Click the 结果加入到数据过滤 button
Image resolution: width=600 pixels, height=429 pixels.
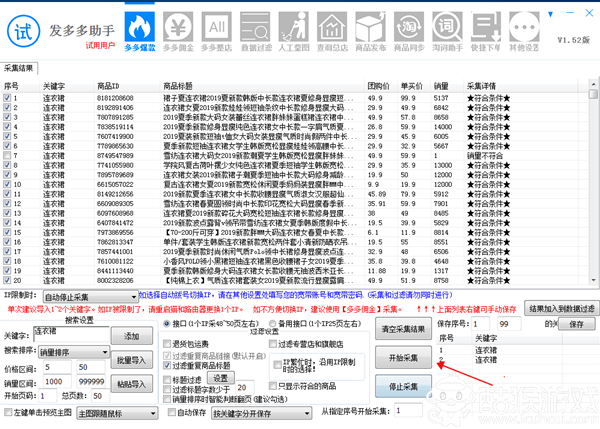point(562,308)
